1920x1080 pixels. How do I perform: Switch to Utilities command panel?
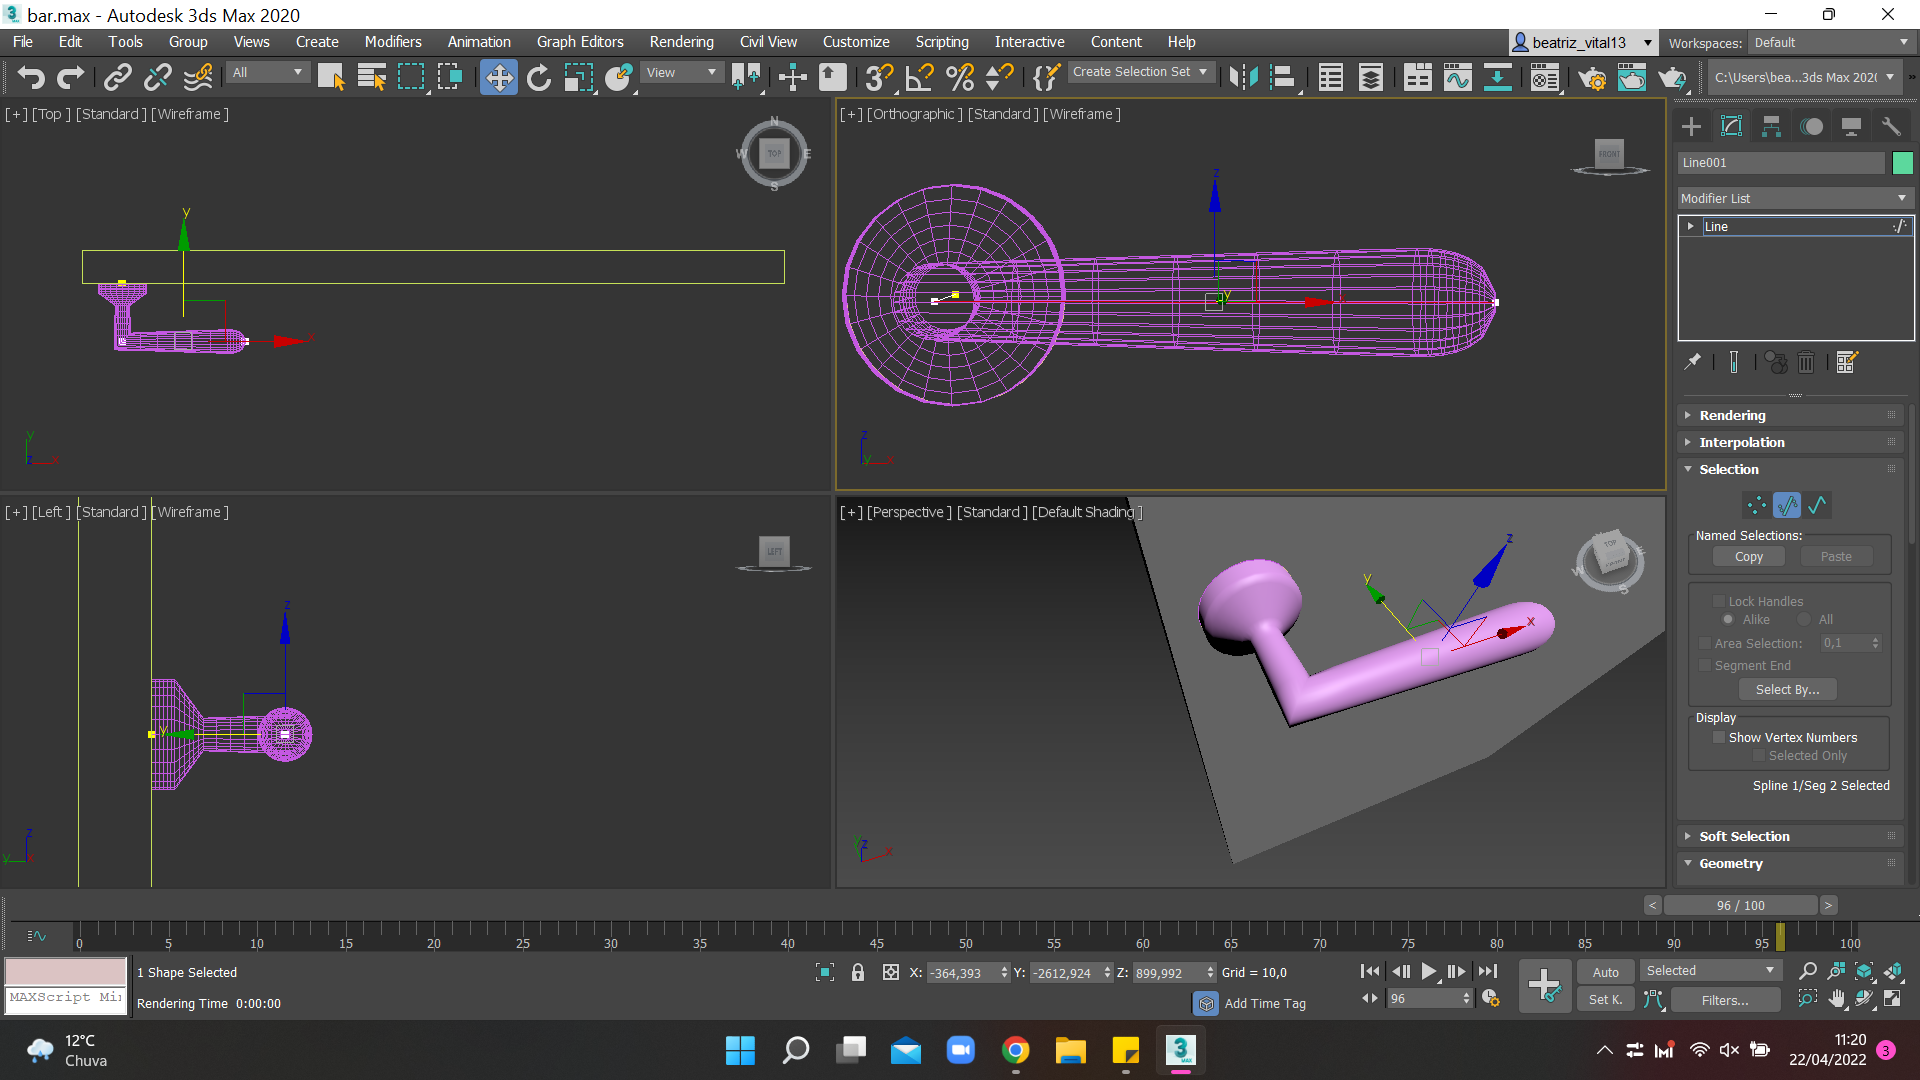1891,126
